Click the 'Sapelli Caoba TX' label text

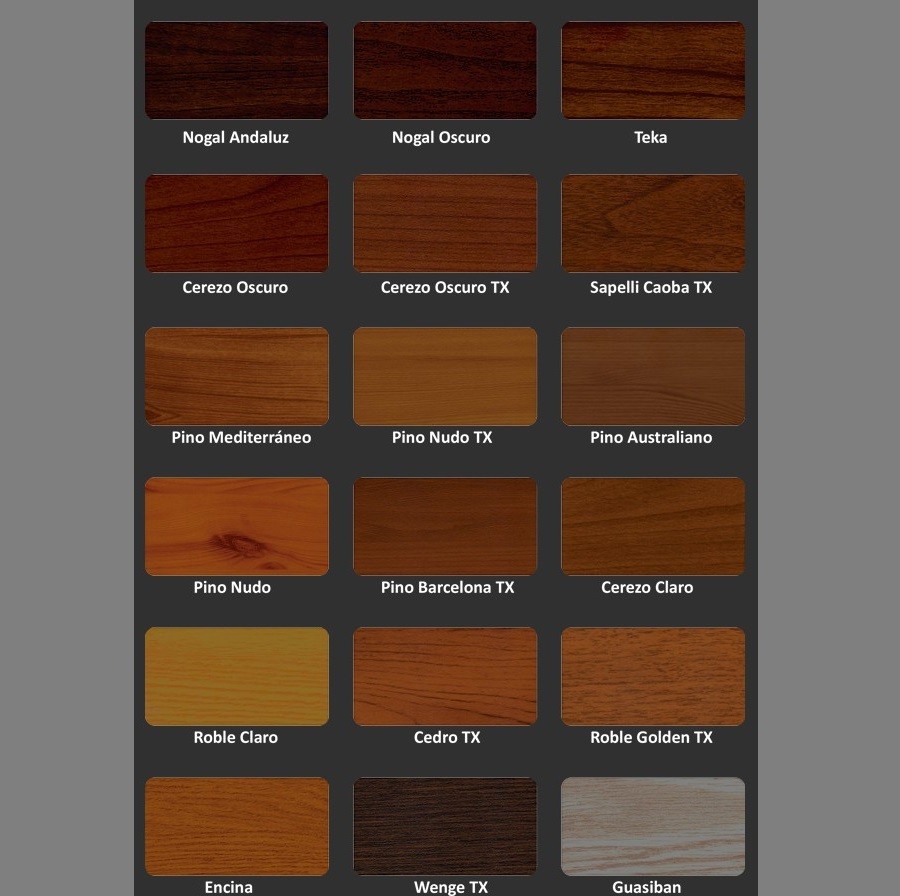[x=651, y=288]
